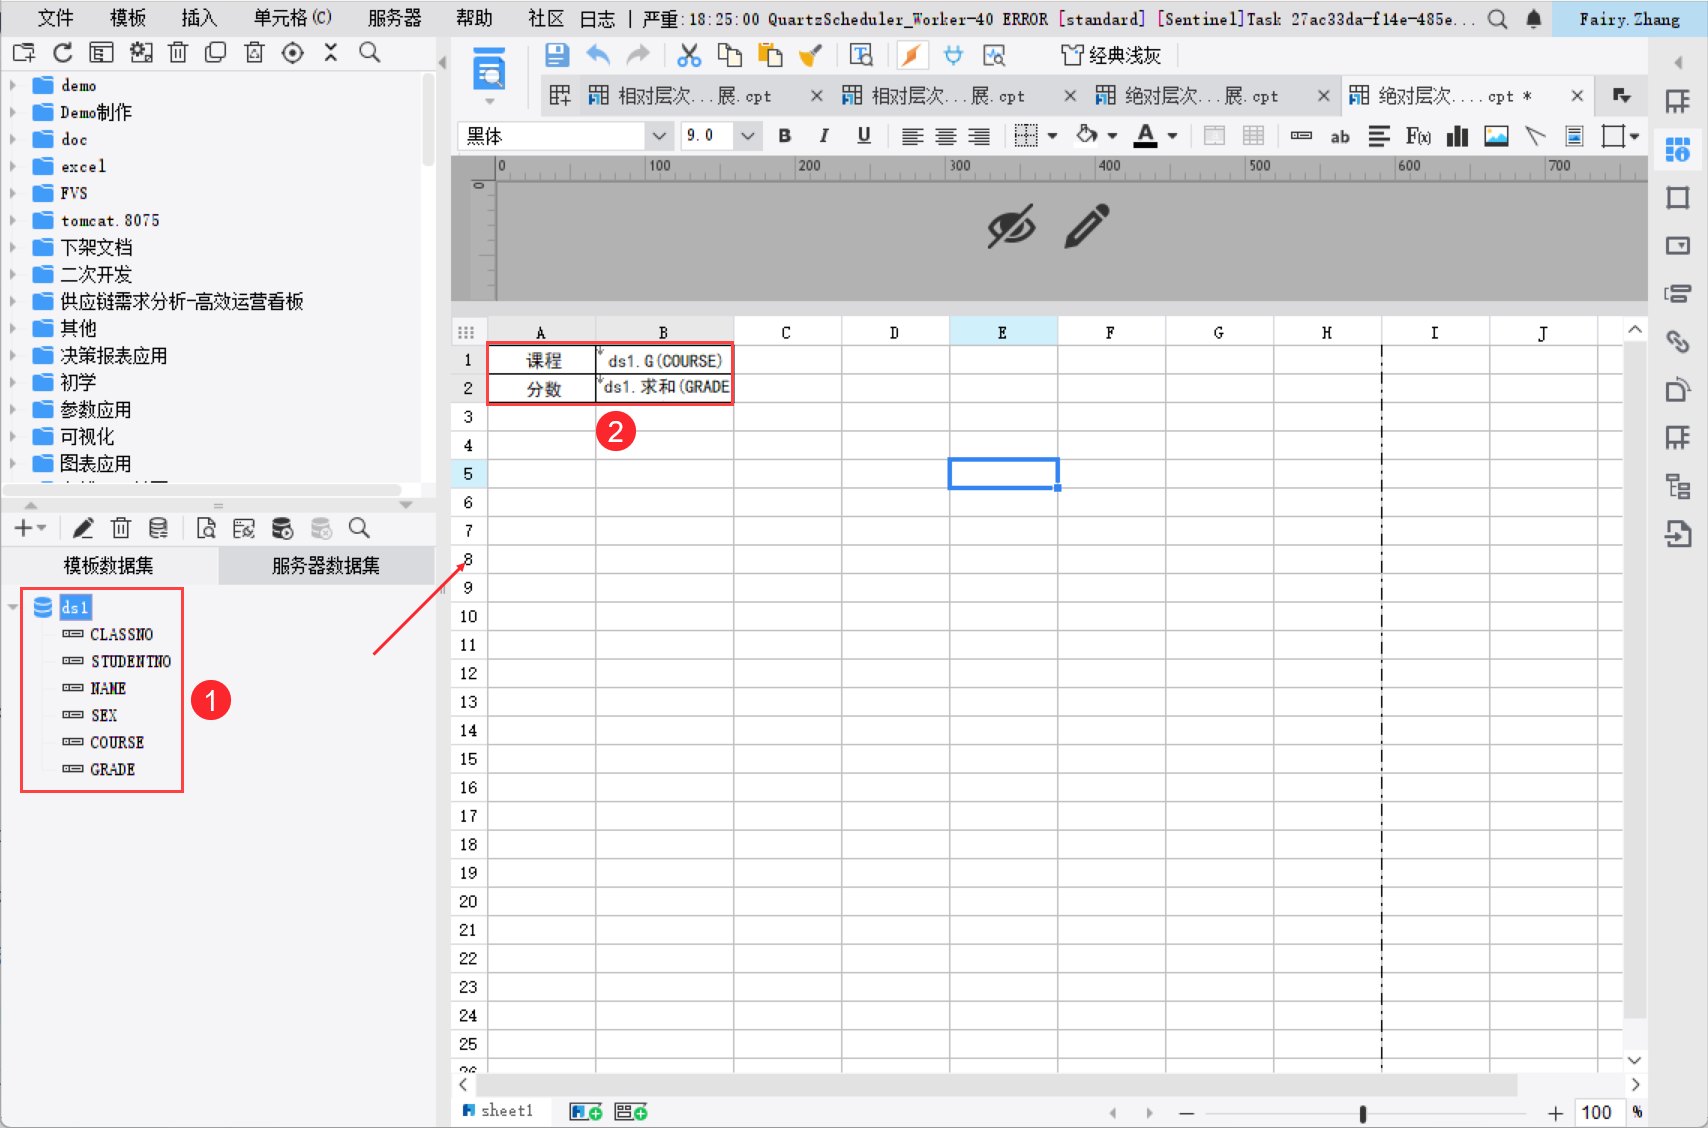Click the font color A swatch

click(x=1146, y=136)
